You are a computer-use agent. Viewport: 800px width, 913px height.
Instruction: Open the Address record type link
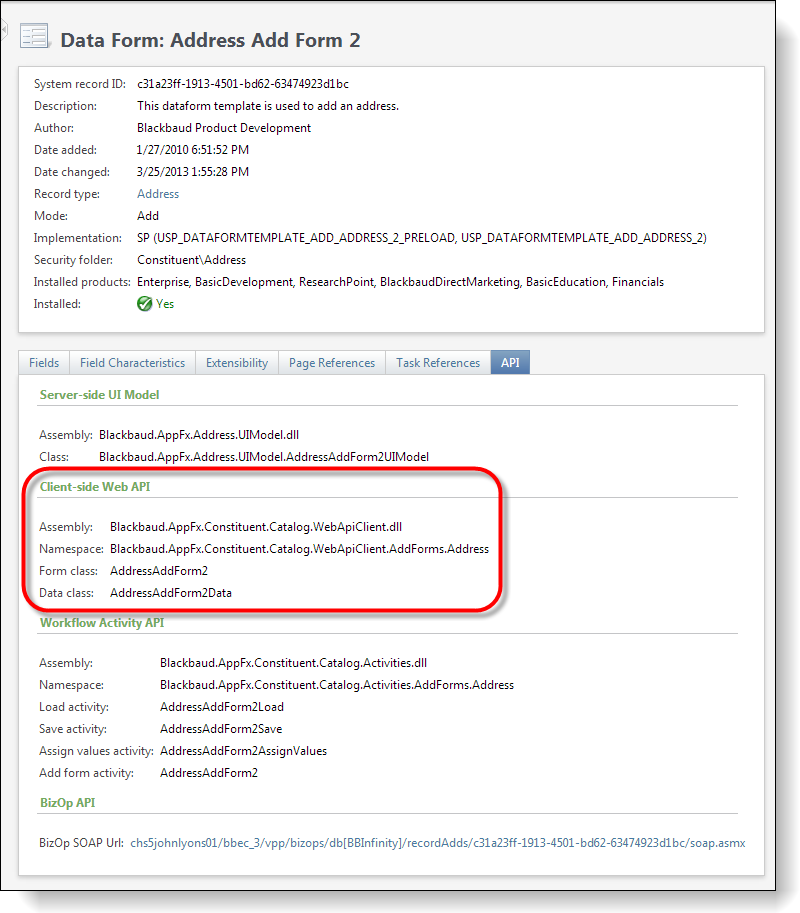158,194
